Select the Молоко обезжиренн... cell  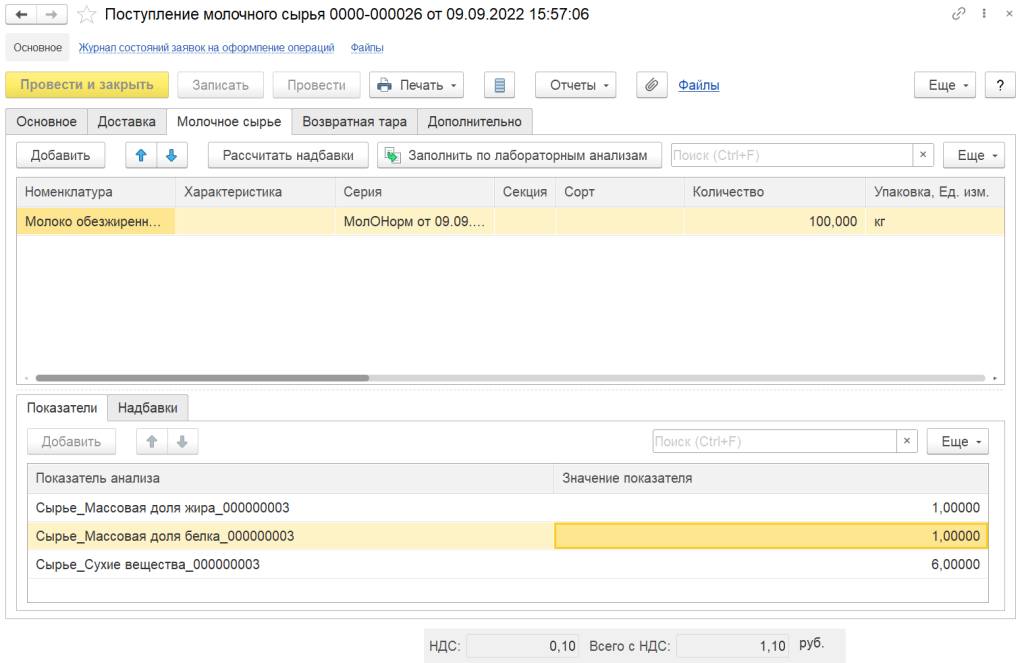point(96,221)
